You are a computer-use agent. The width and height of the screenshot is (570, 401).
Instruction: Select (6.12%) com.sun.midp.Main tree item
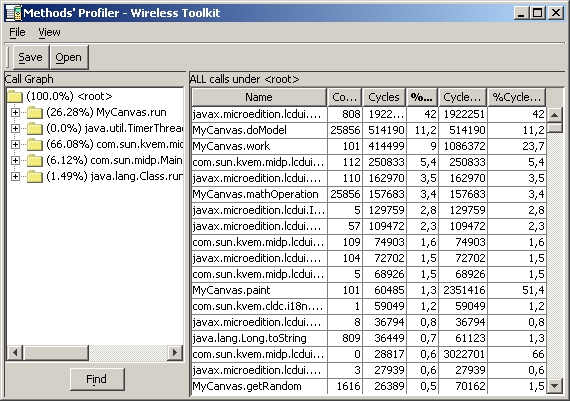pyautogui.click(x=114, y=160)
